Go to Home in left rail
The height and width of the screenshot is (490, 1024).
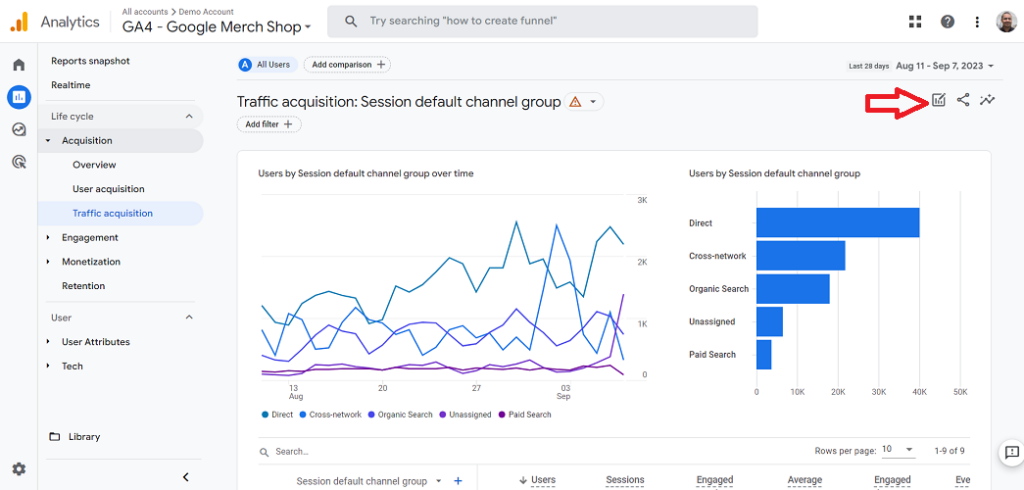[19, 65]
